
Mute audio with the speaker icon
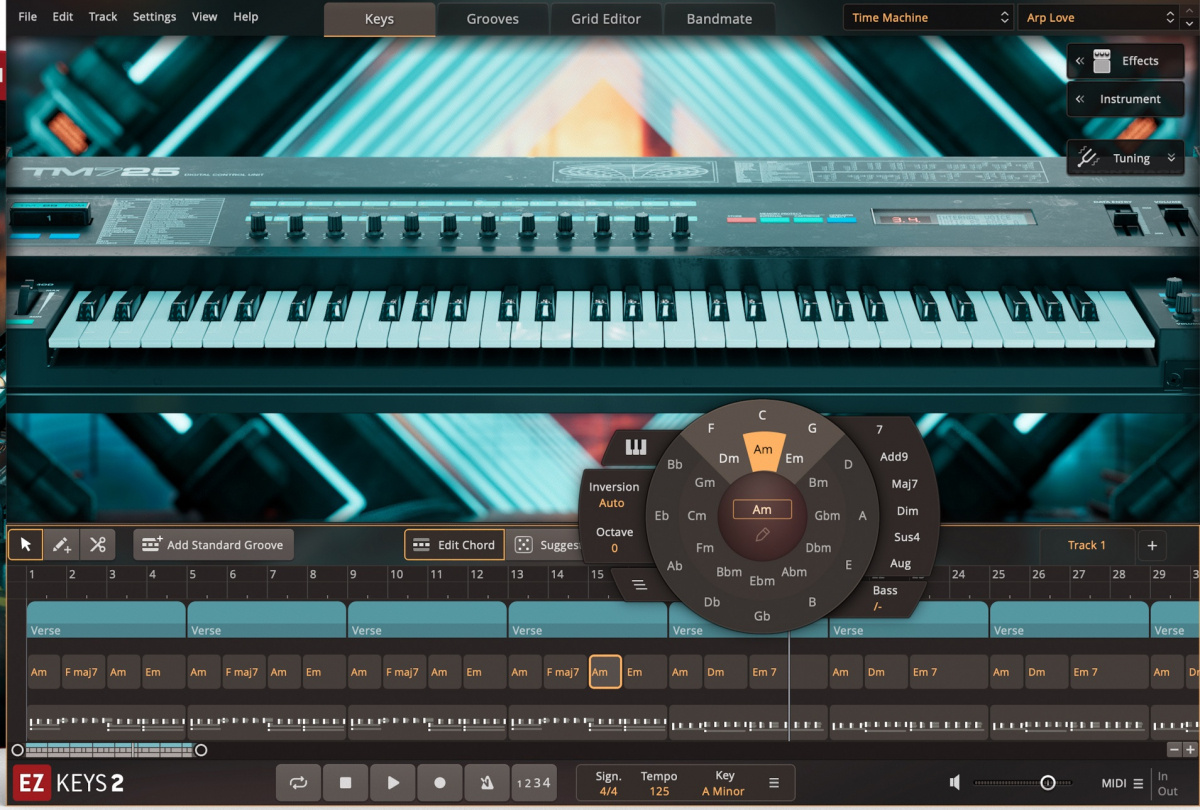(x=955, y=783)
